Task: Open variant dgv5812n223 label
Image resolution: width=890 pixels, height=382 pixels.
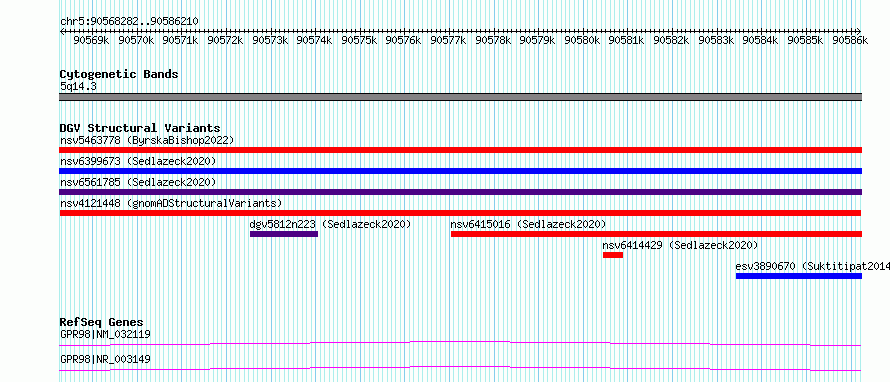Action: pyautogui.click(x=283, y=224)
